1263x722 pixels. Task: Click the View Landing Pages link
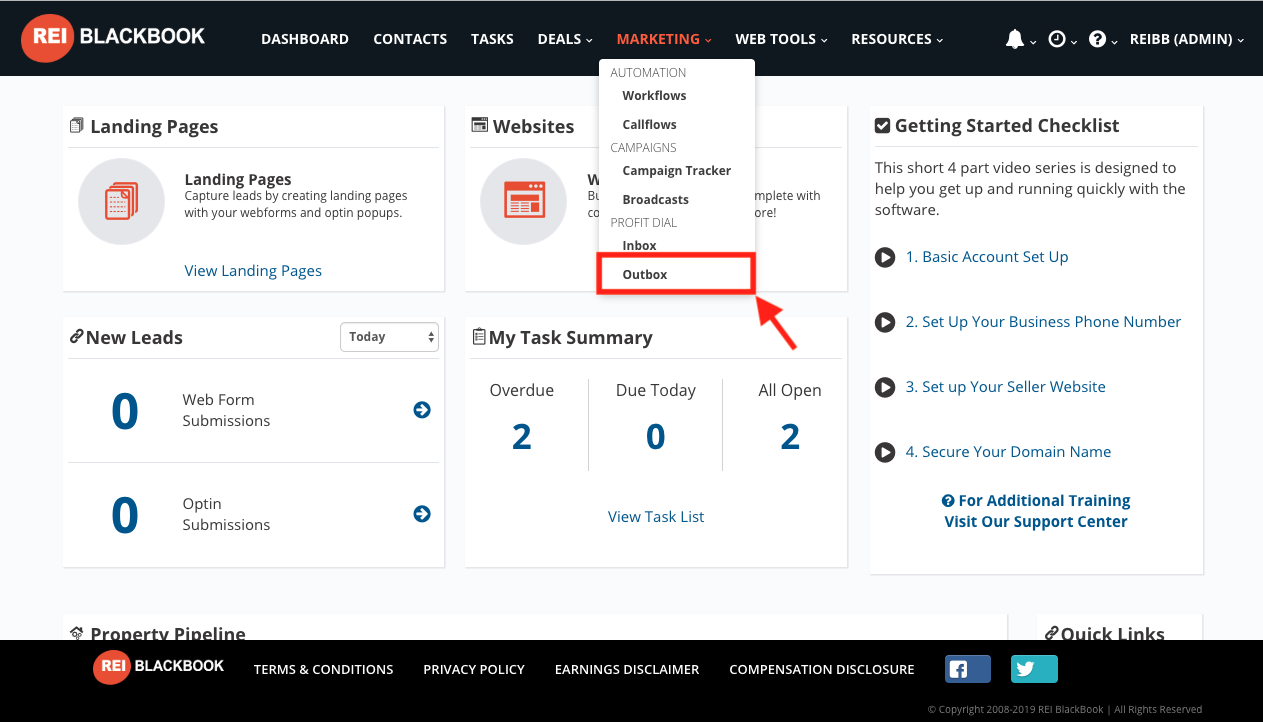tap(253, 271)
